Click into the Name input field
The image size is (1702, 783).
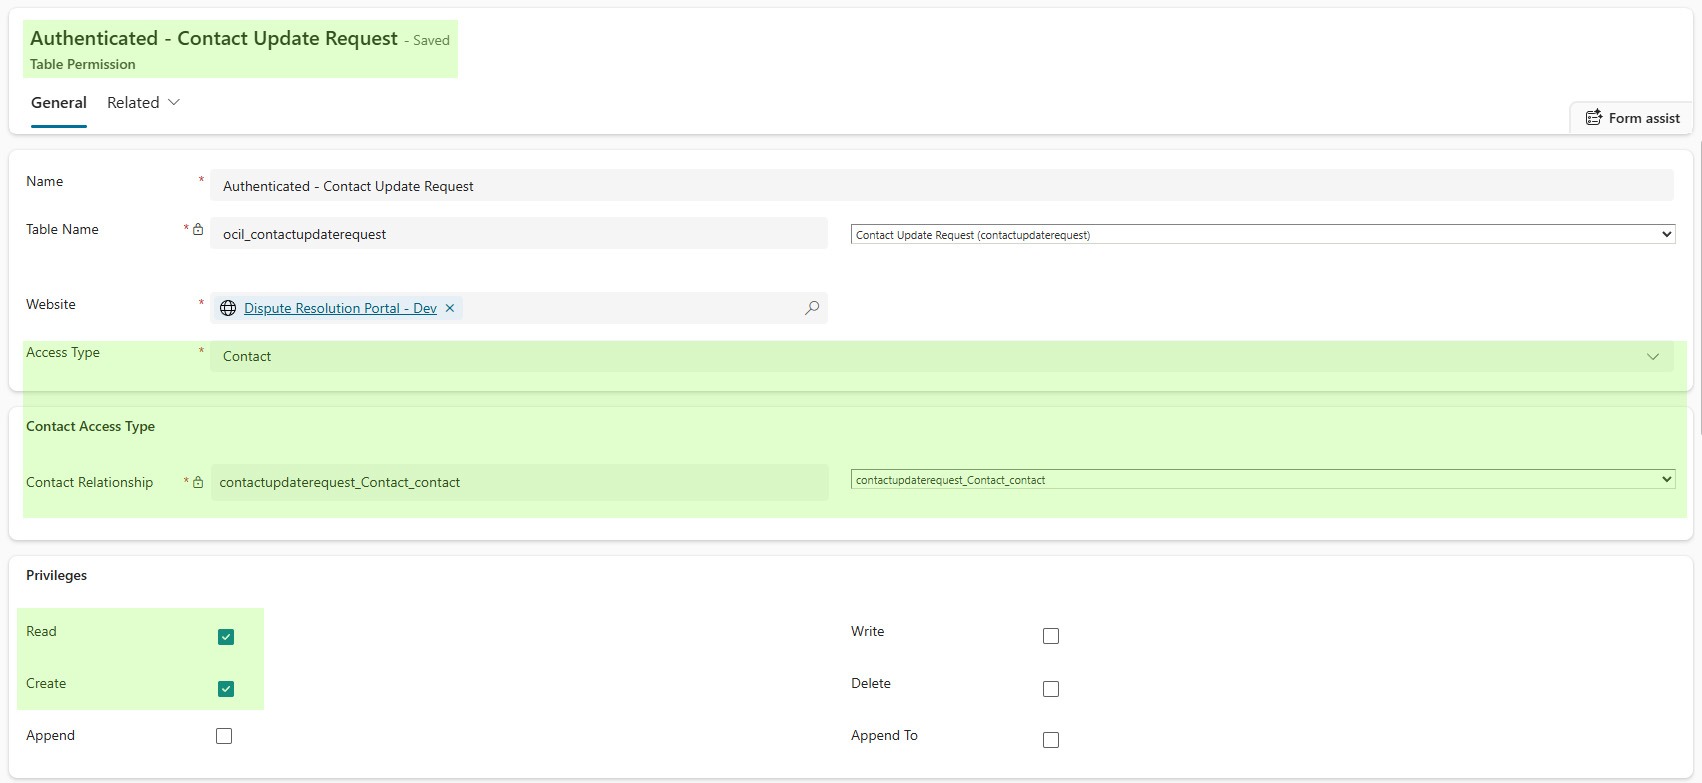pyautogui.click(x=940, y=186)
